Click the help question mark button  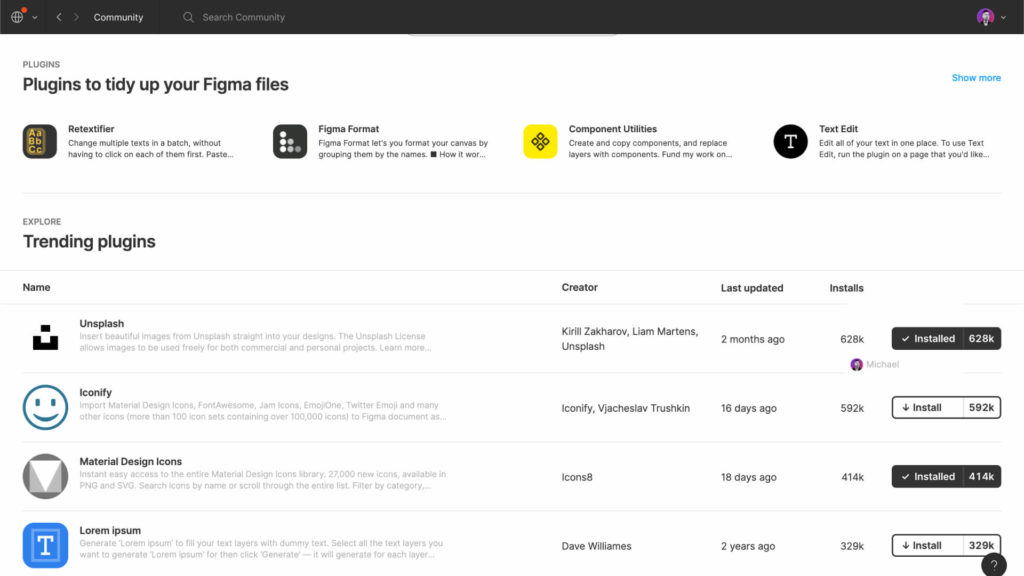coord(993,565)
